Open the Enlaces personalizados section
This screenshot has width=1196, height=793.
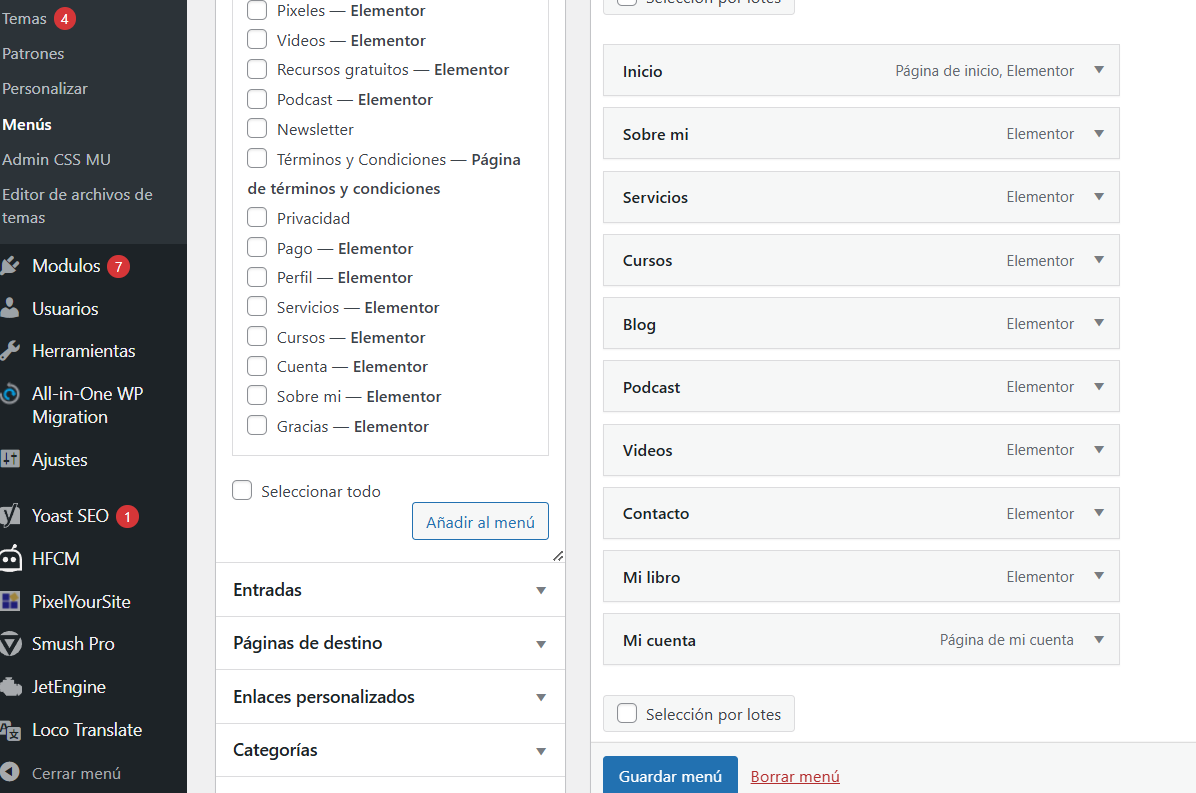[391, 697]
